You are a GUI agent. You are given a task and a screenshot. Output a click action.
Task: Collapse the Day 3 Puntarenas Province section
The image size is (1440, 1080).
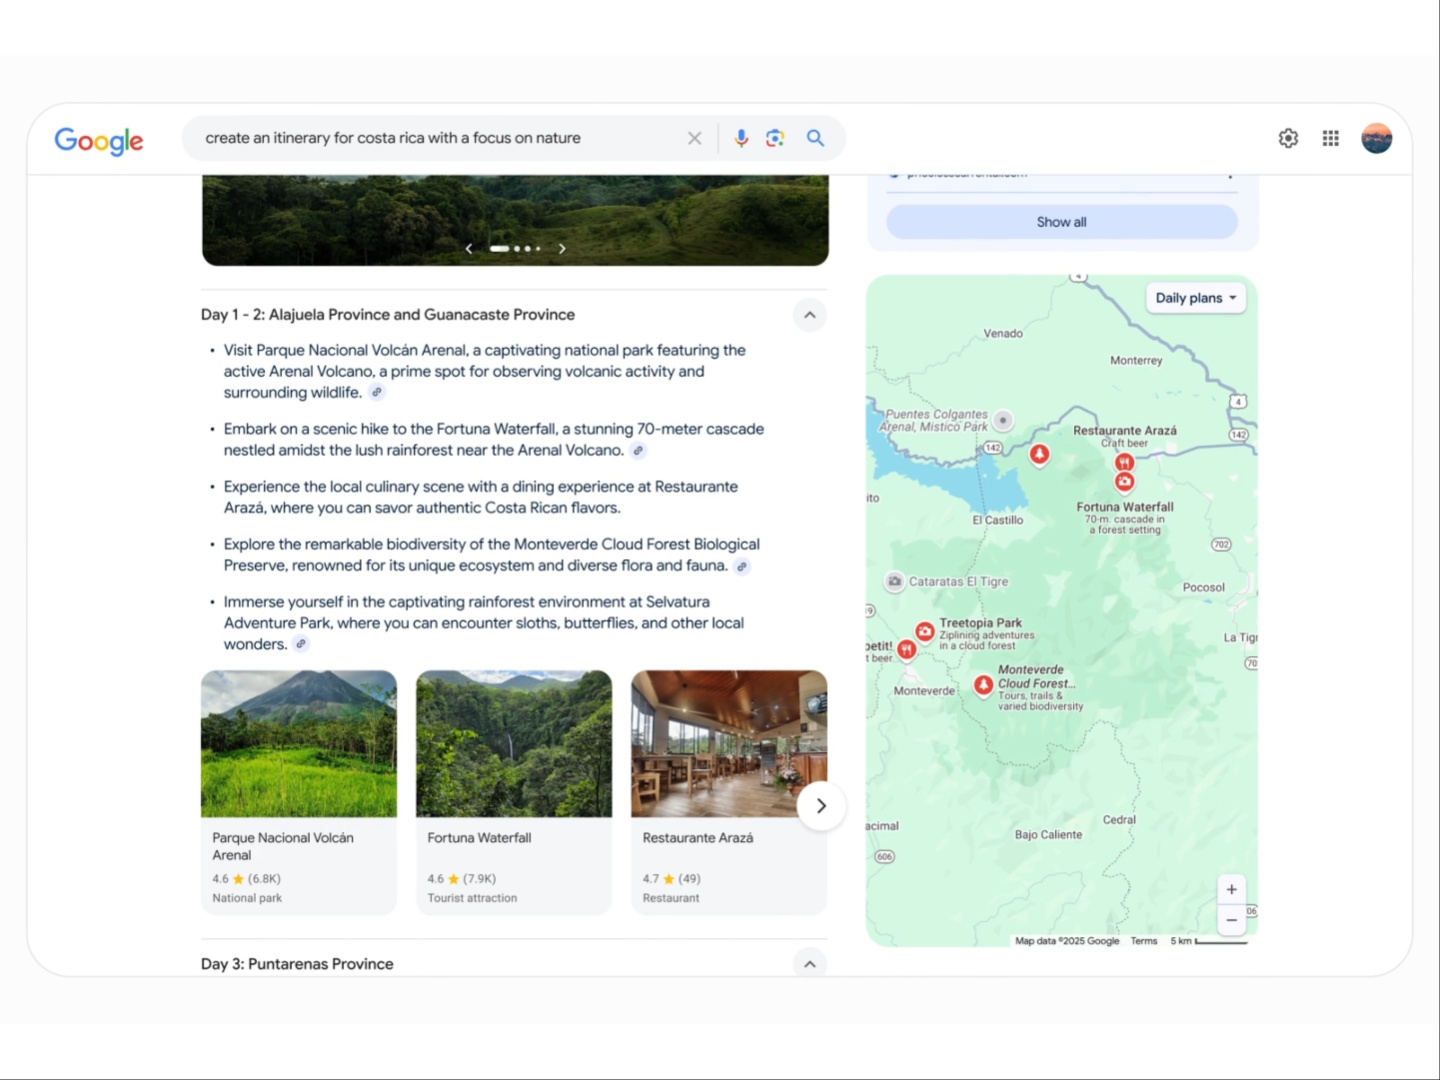point(810,964)
